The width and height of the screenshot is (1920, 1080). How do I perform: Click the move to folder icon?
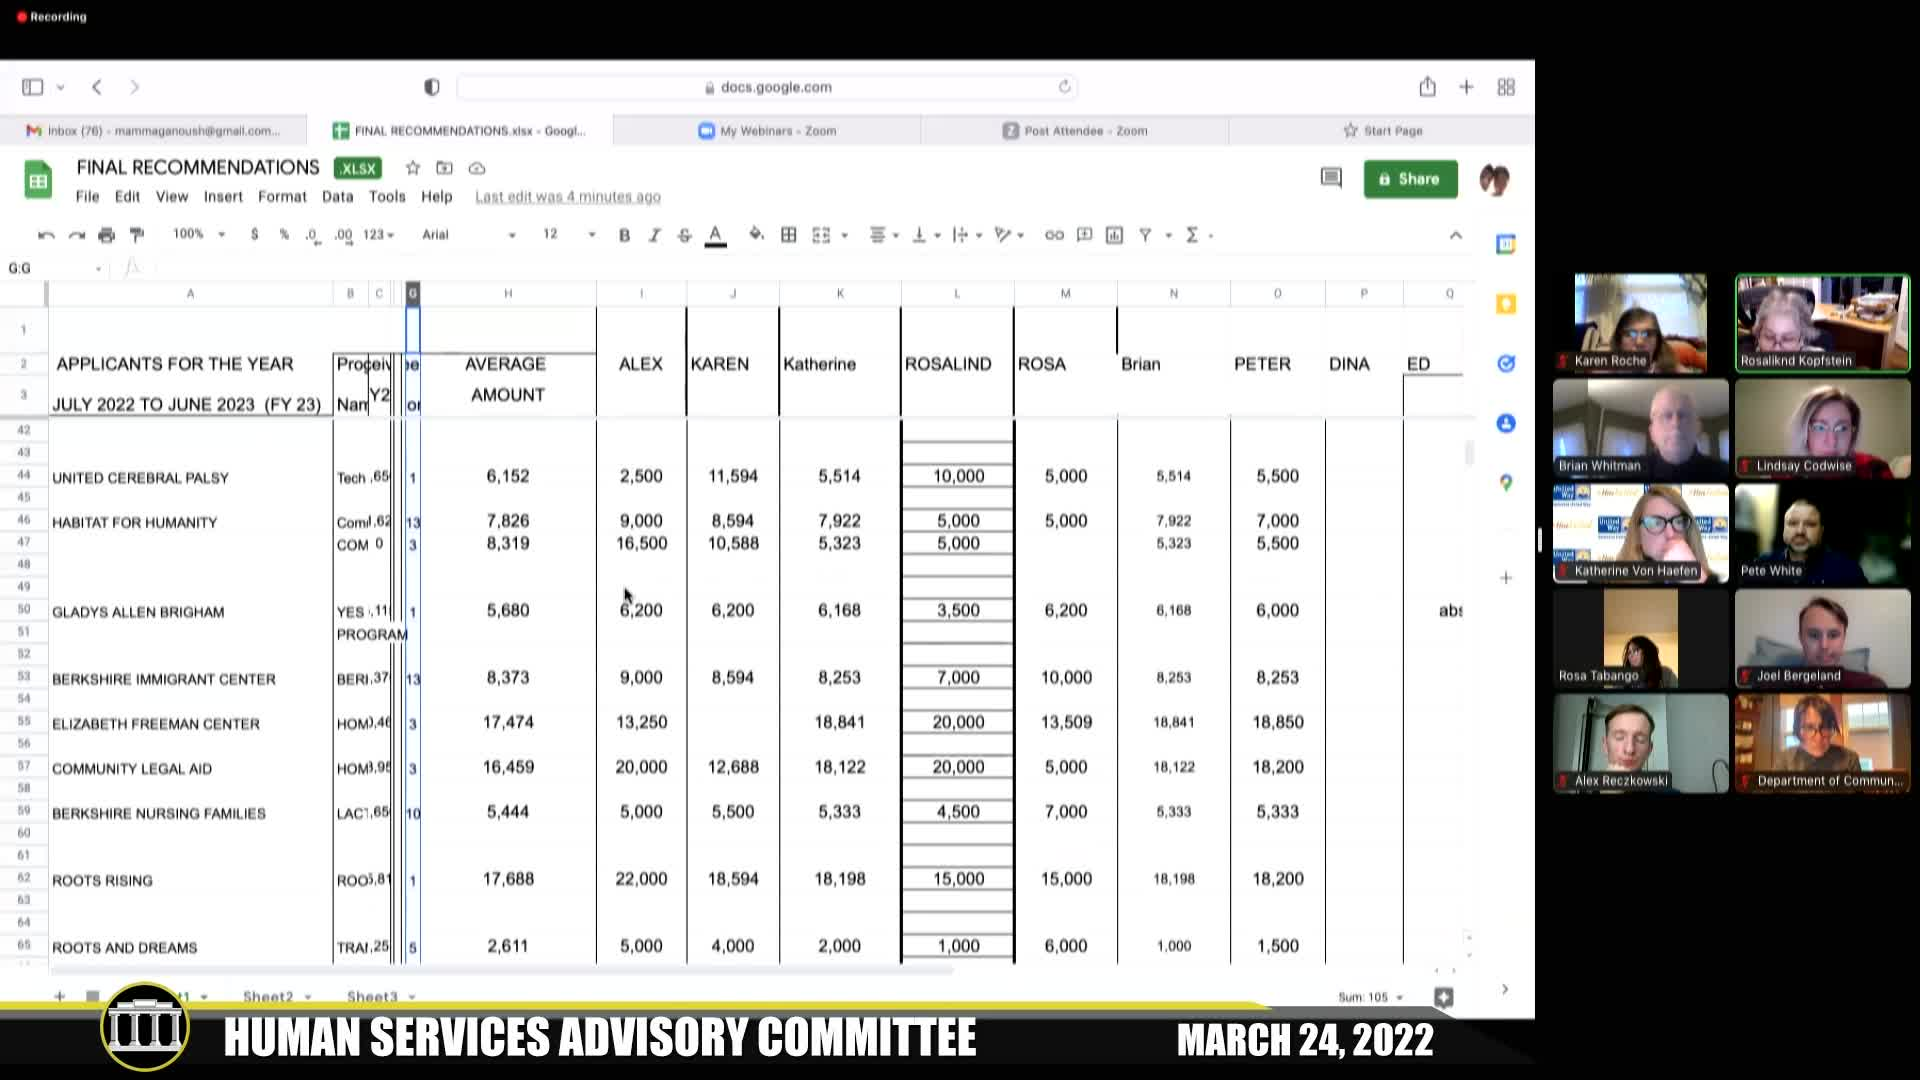[444, 168]
